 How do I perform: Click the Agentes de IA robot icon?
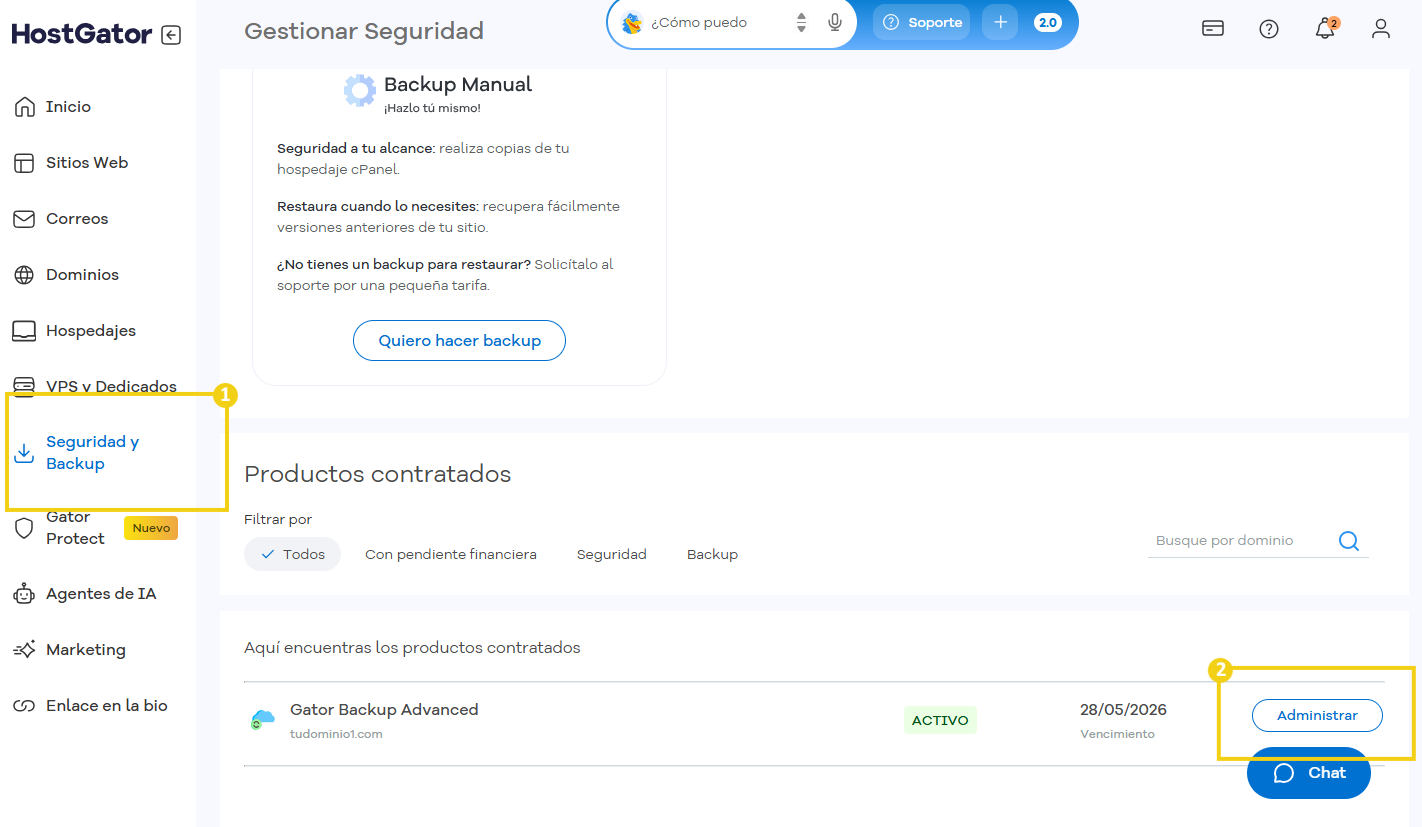24,594
